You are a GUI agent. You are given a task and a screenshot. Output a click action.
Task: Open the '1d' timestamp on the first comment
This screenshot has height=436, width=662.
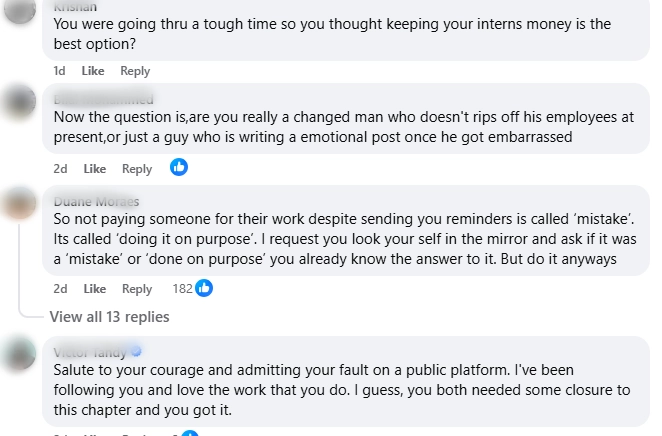(x=59, y=71)
